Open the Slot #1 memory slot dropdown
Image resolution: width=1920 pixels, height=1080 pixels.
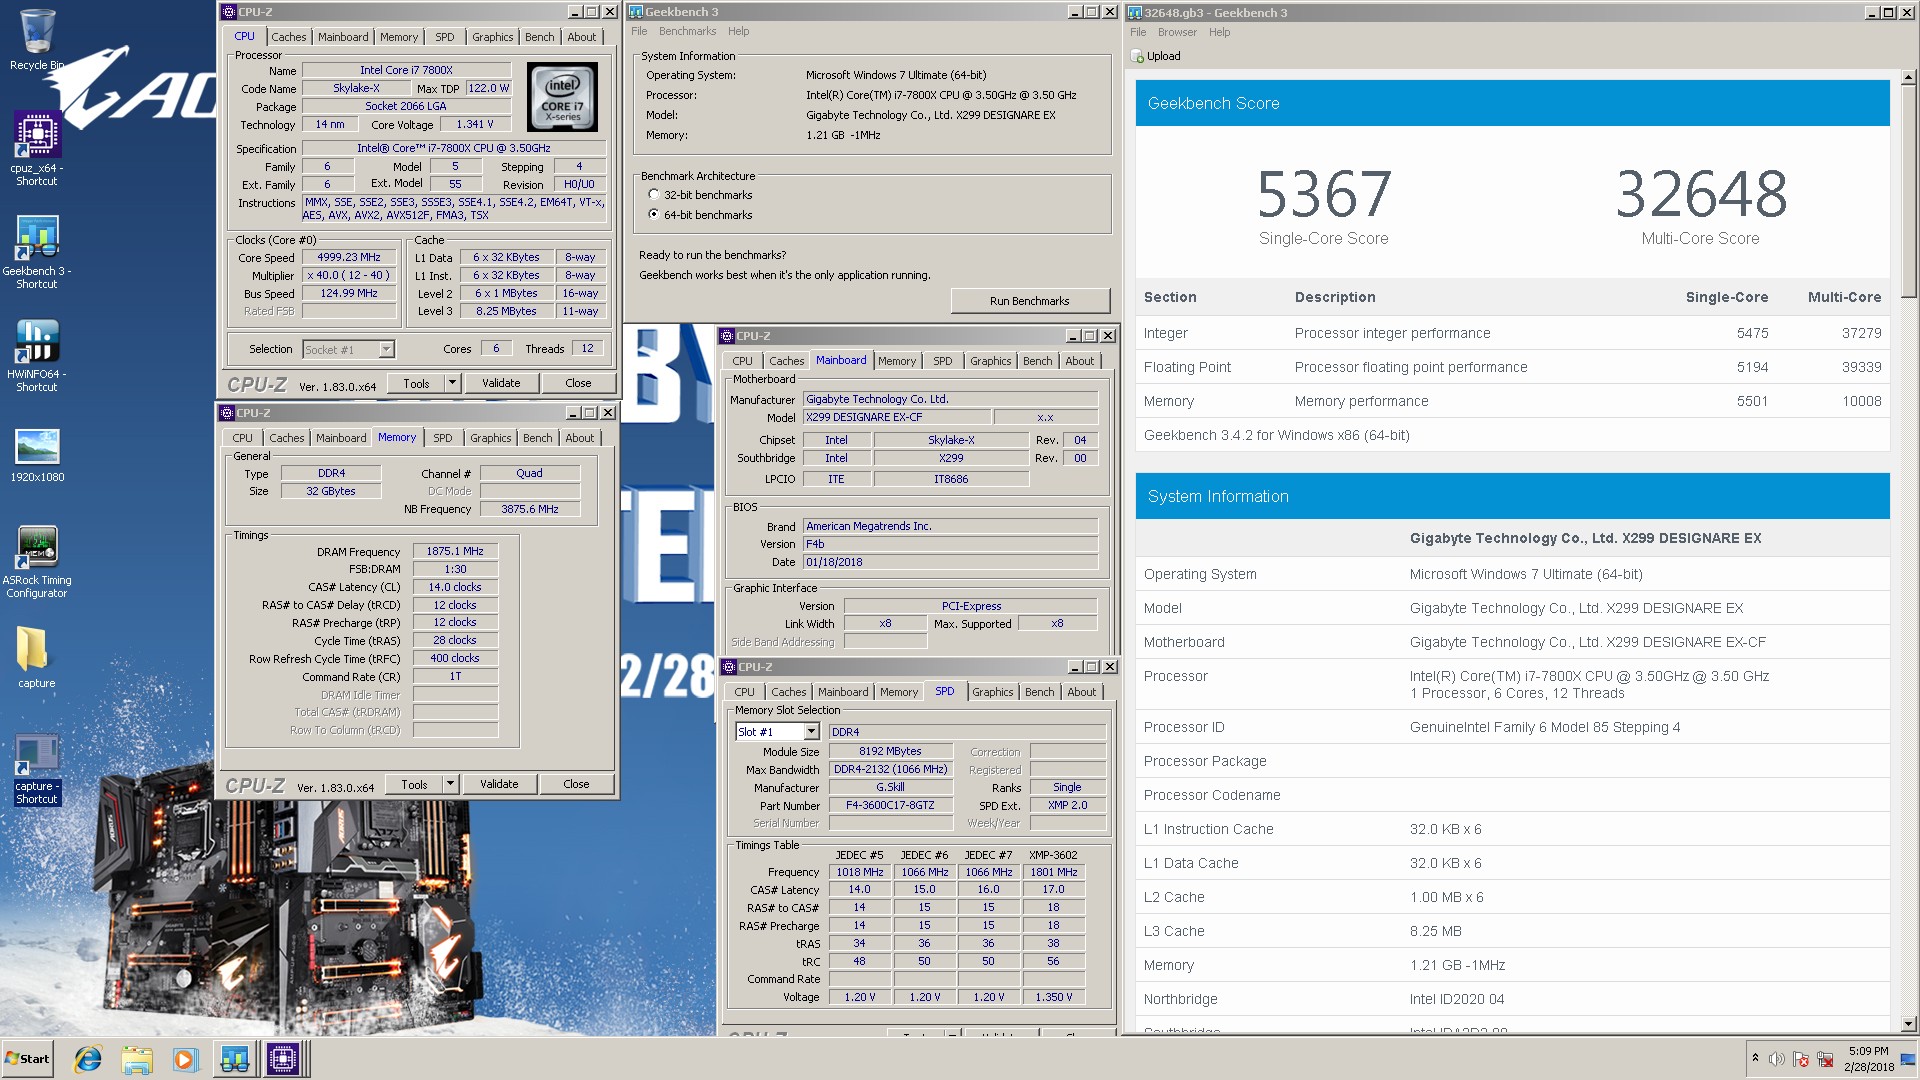pos(811,732)
